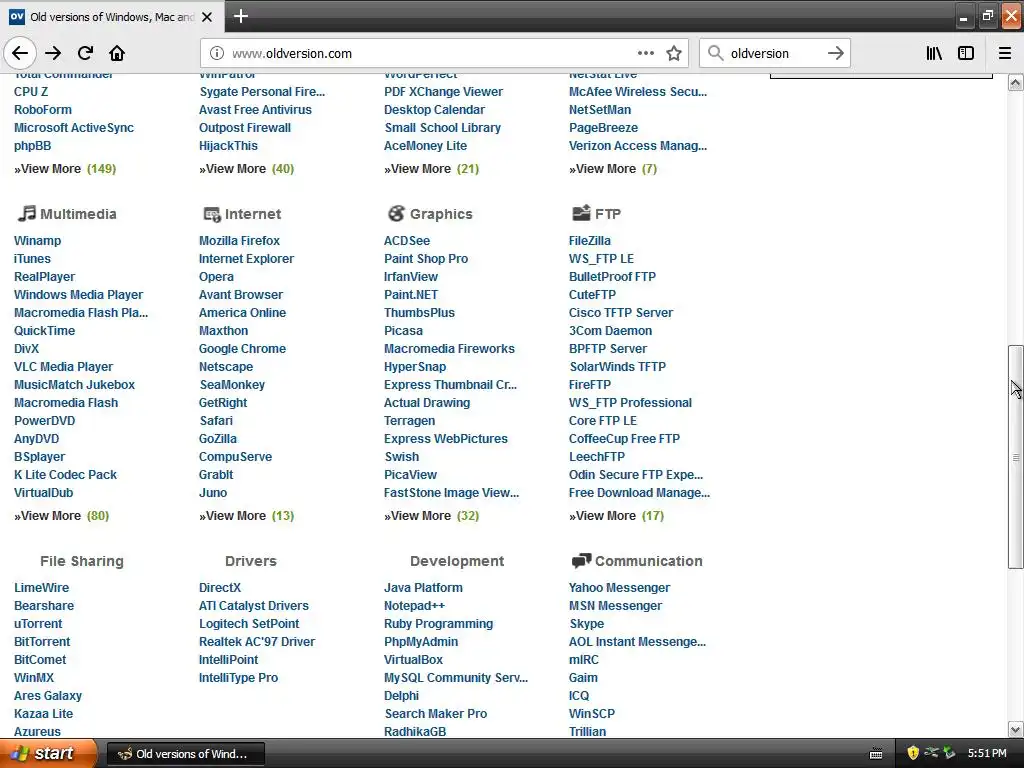This screenshot has height=768, width=1024.
Task: Click the search magnifier icon
Action: [716, 53]
